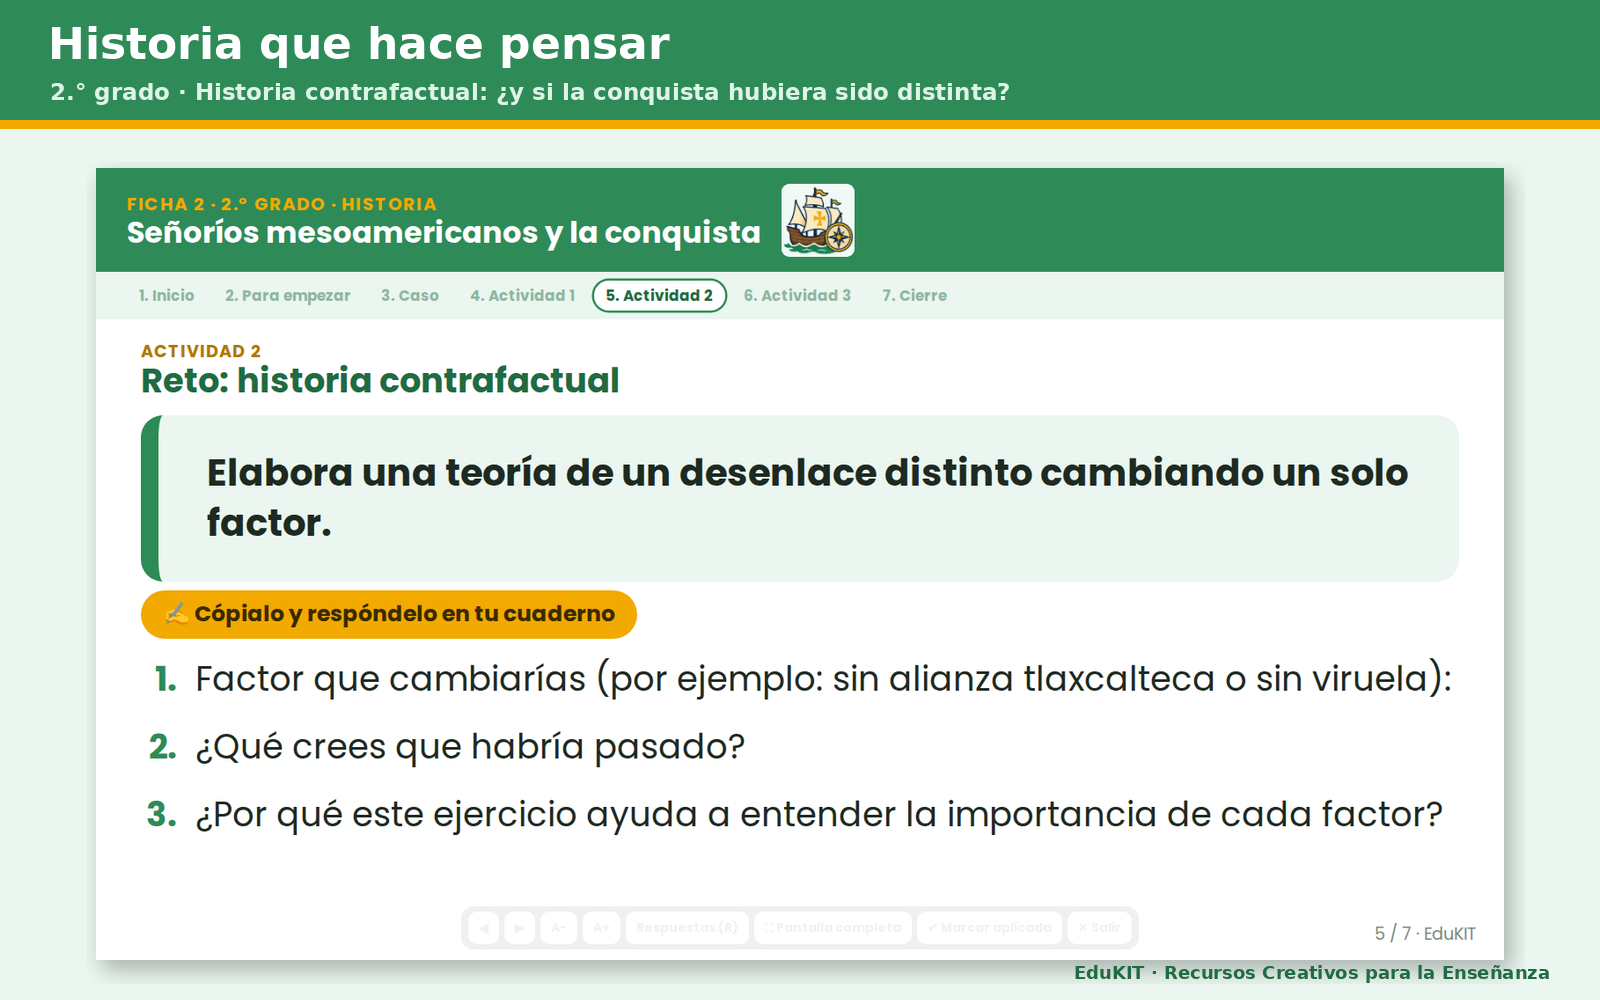Click the 'Historia que hace pensar' main title
The image size is (1600, 1000).
(359, 44)
